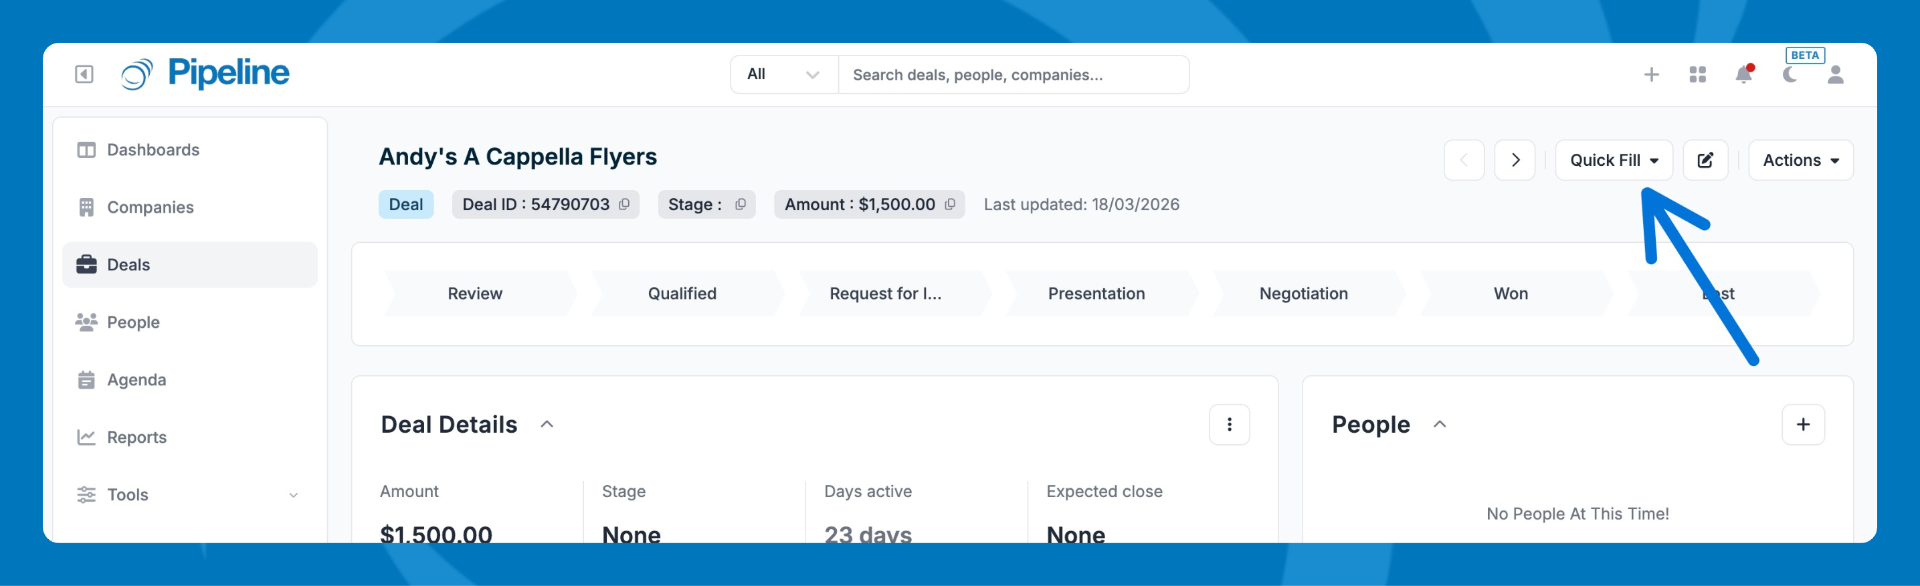The height and width of the screenshot is (586, 1920).
Task: Open the Actions dropdown
Action: (x=1800, y=160)
